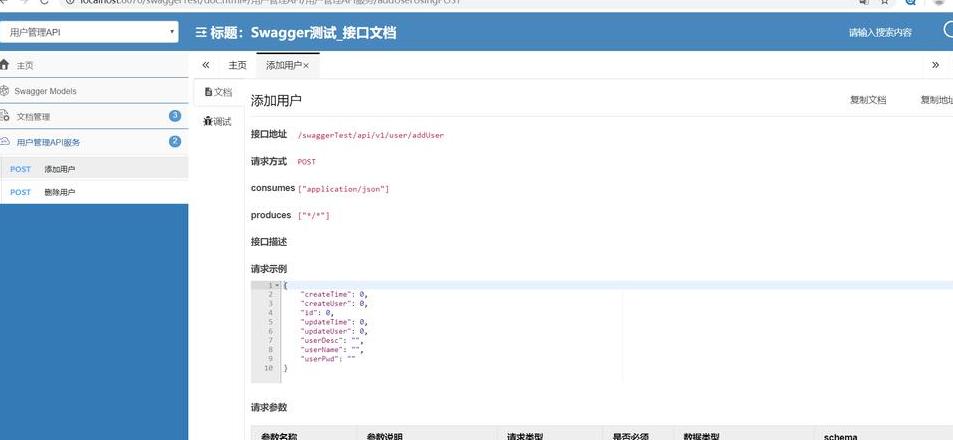Click the 请求参数 section label
This screenshot has width=953, height=440.
pyautogui.click(x=269, y=407)
